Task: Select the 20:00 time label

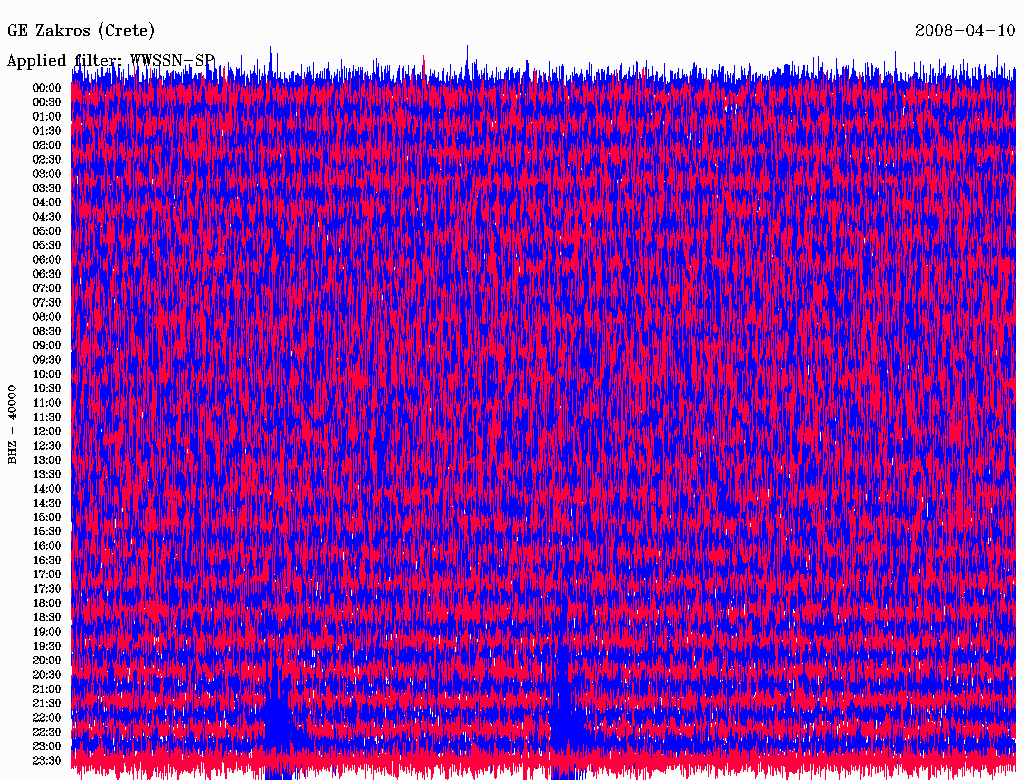Action: (47, 660)
